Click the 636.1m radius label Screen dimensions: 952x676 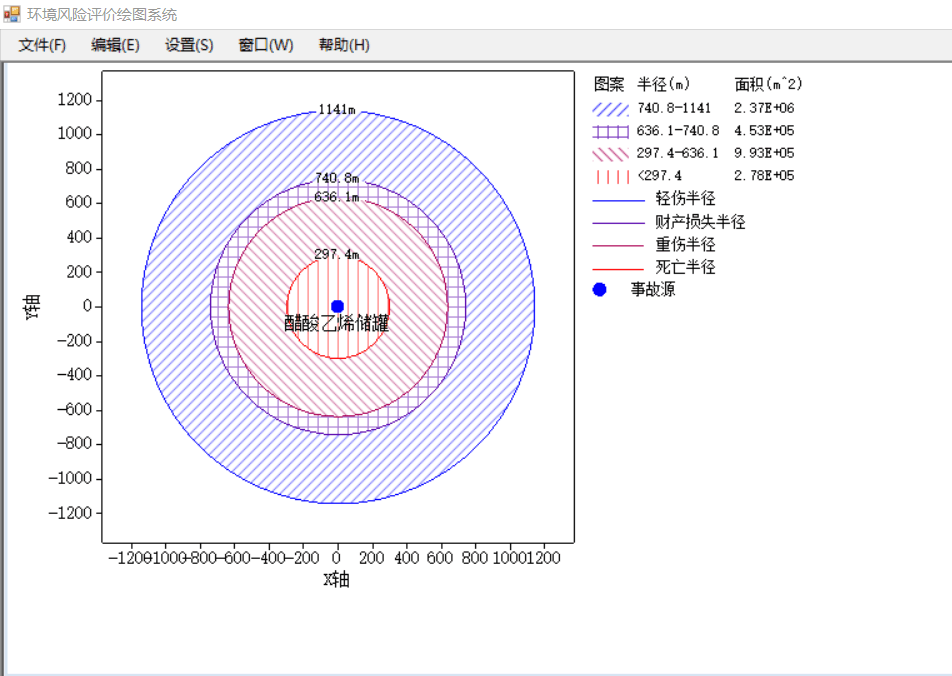pyautogui.click(x=336, y=197)
